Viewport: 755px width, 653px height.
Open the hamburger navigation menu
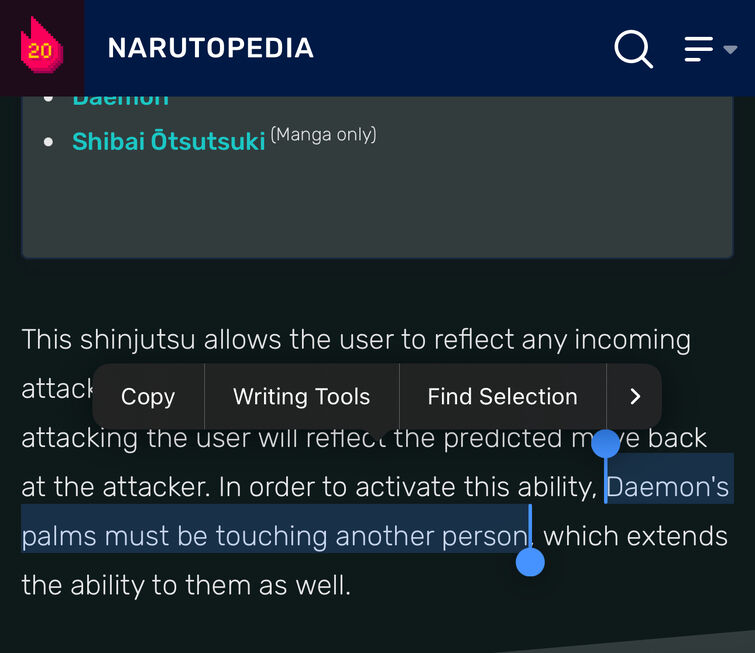(x=699, y=49)
